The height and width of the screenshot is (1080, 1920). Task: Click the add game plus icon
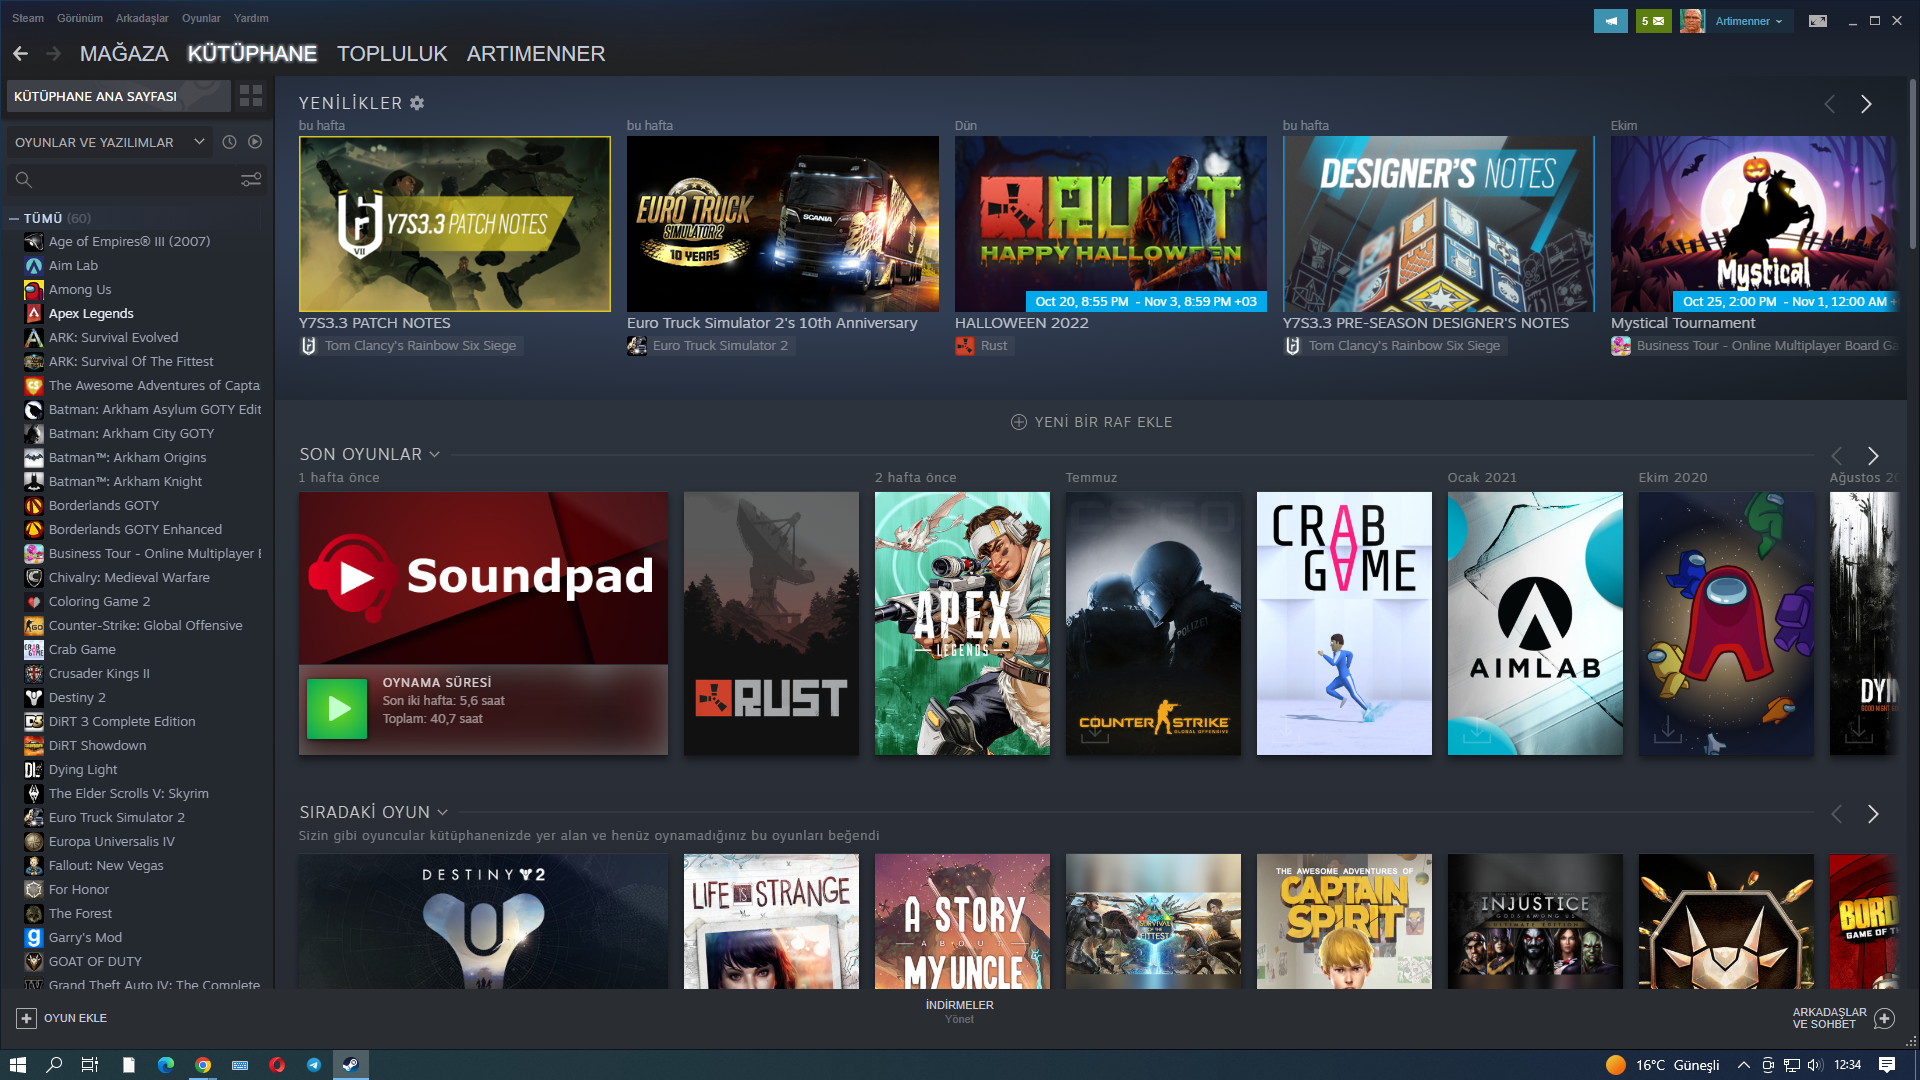(x=26, y=1018)
